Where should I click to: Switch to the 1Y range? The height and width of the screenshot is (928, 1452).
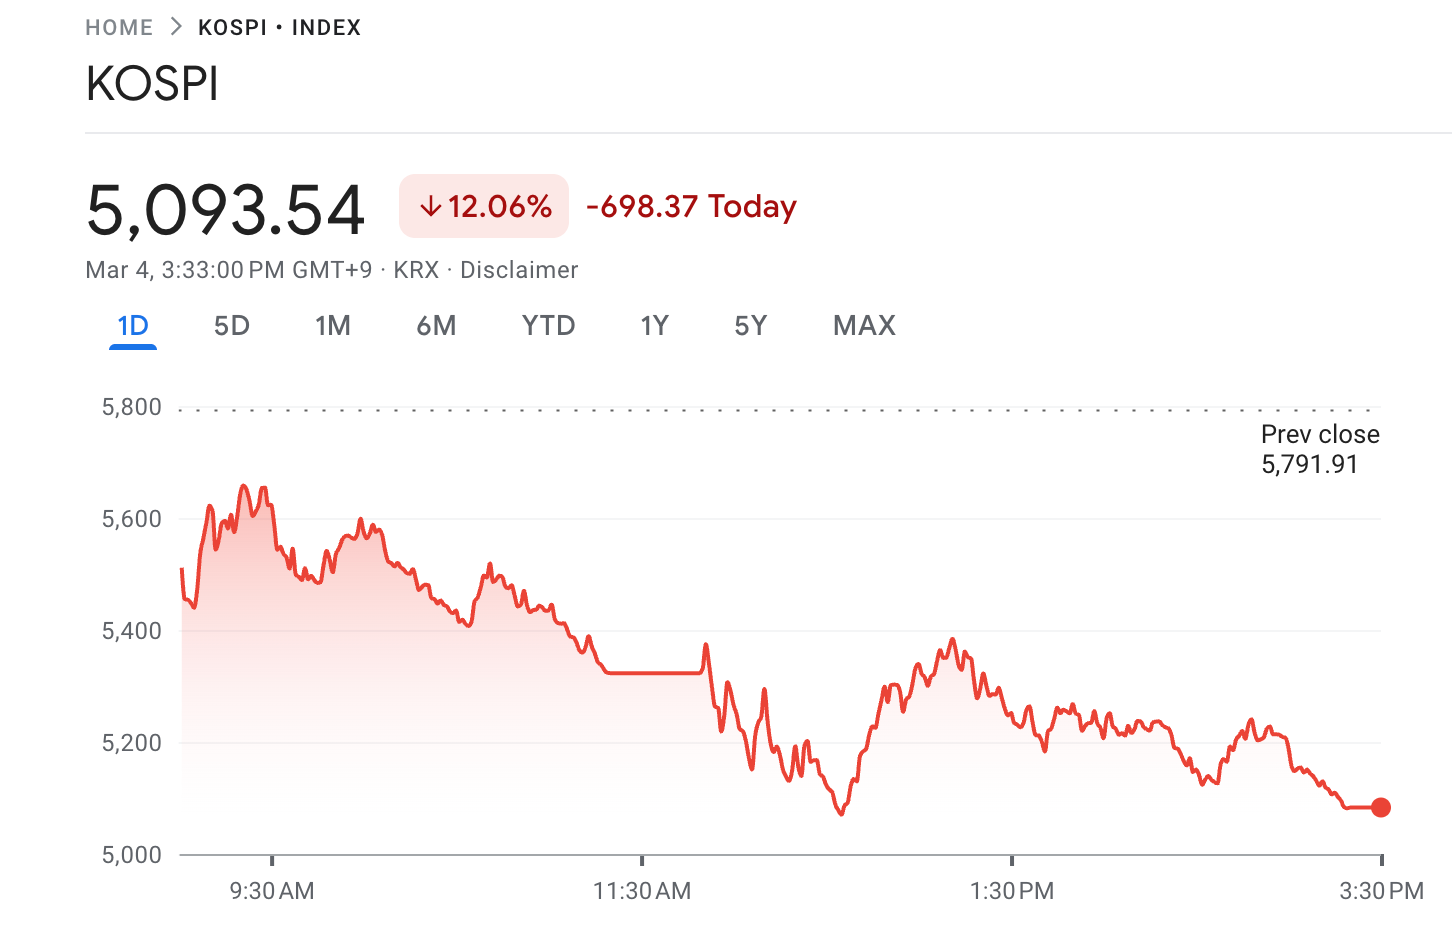(x=654, y=325)
